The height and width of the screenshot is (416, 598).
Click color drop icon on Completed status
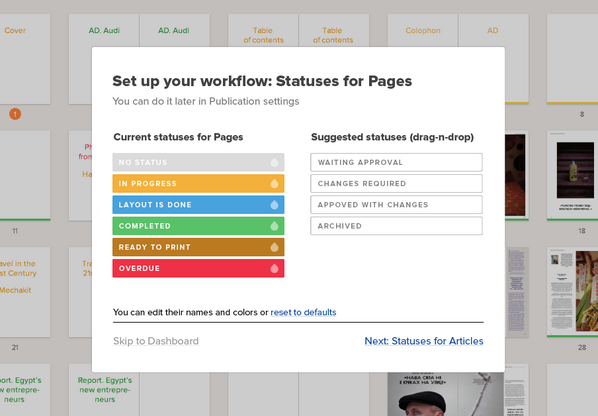pos(274,226)
